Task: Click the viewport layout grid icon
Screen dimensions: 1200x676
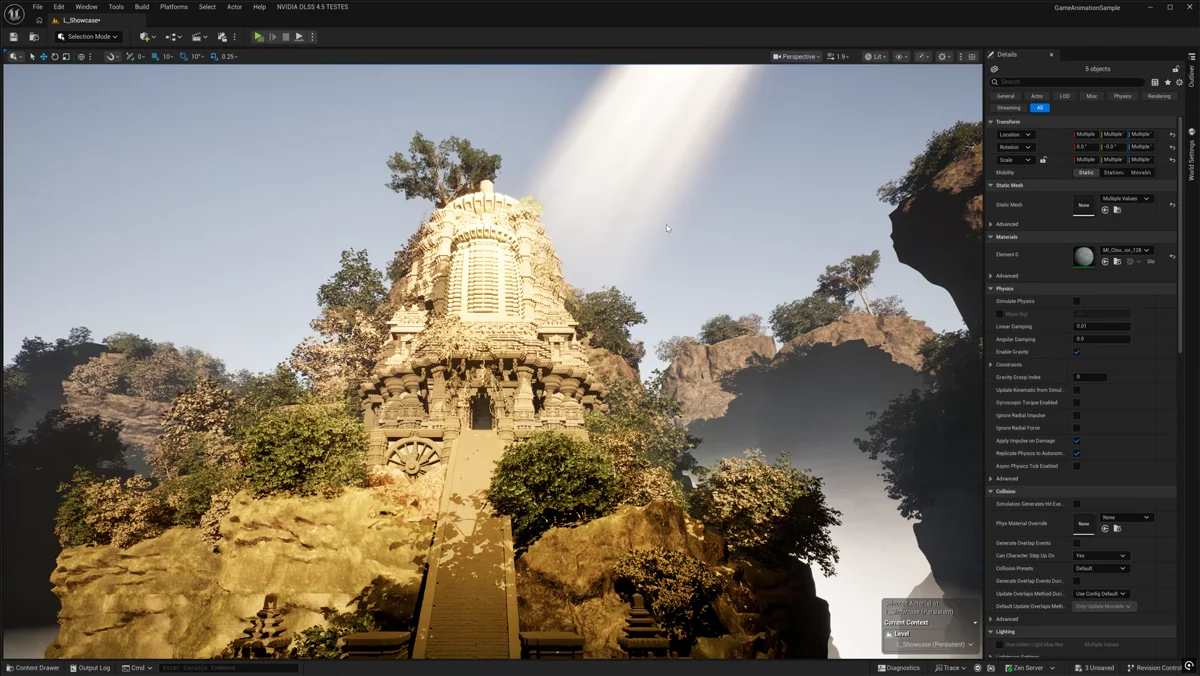Action: pos(972,57)
